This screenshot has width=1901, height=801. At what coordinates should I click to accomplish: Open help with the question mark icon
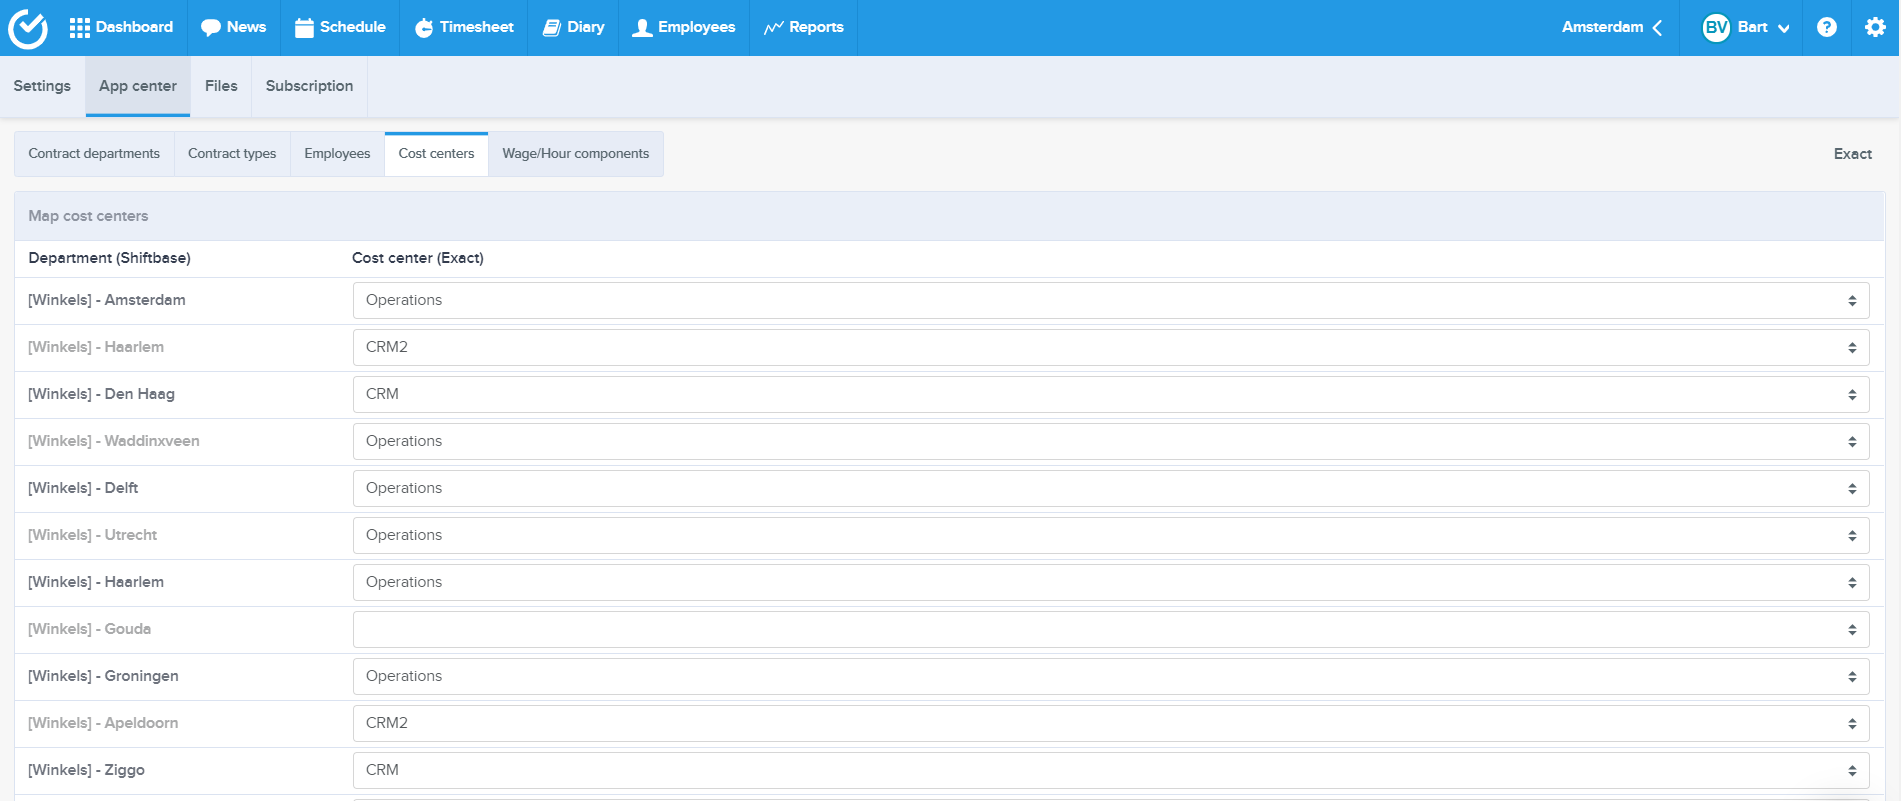pyautogui.click(x=1827, y=28)
